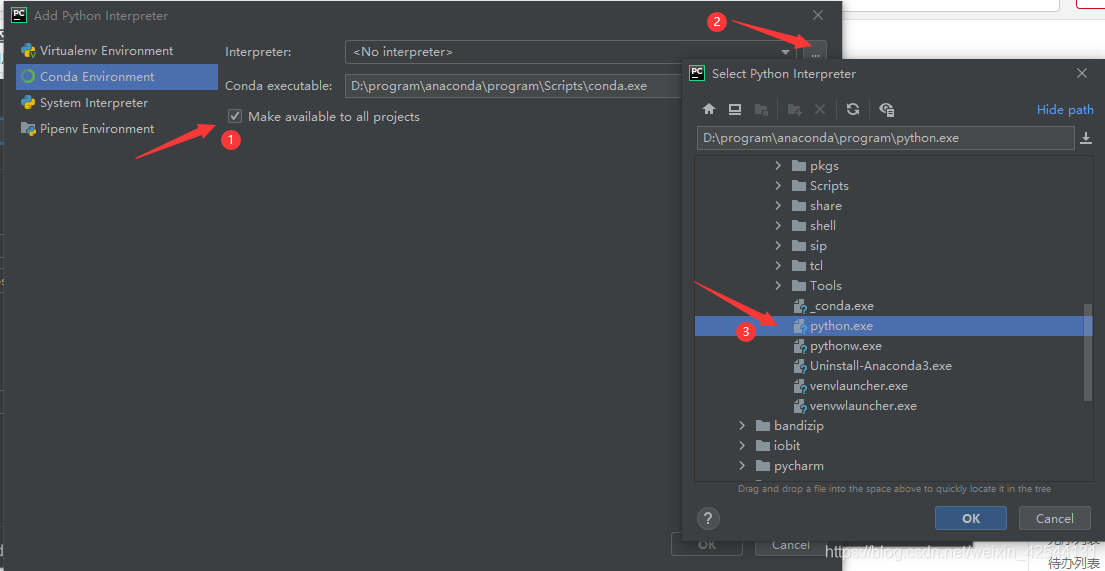The width and height of the screenshot is (1105, 571).
Task: Expand the sip folder
Action: [778, 245]
